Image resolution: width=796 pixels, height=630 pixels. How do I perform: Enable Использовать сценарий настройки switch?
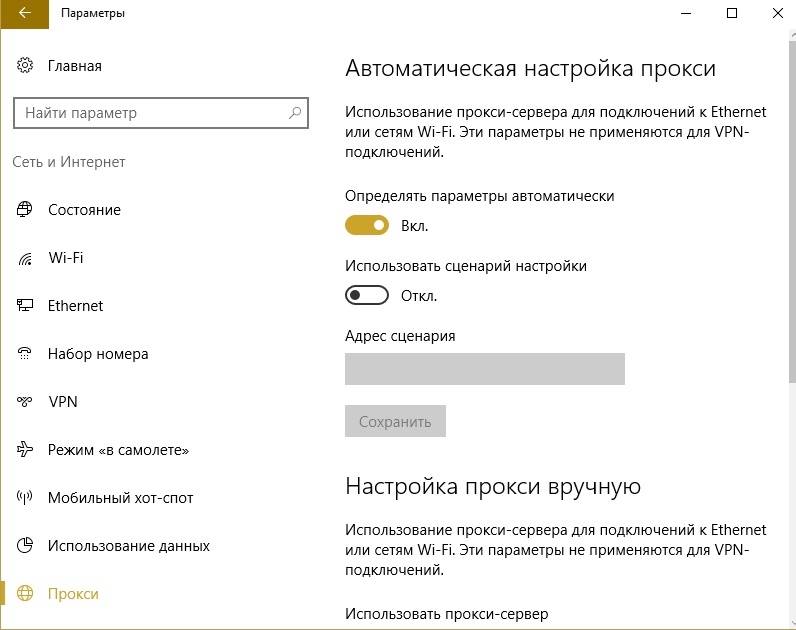(x=367, y=295)
